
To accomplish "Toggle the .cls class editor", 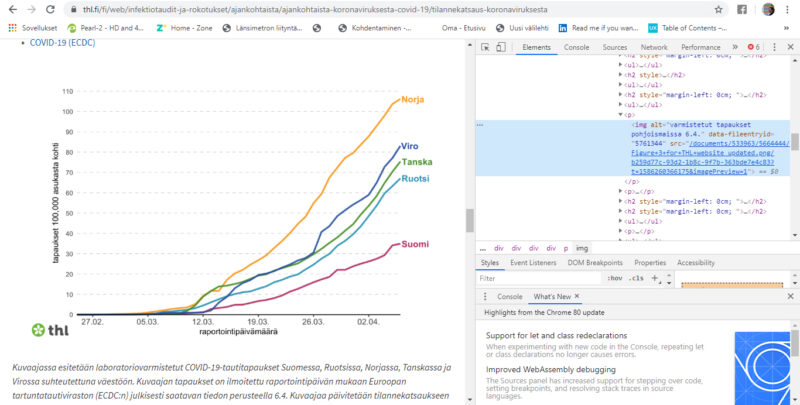I will (x=637, y=278).
